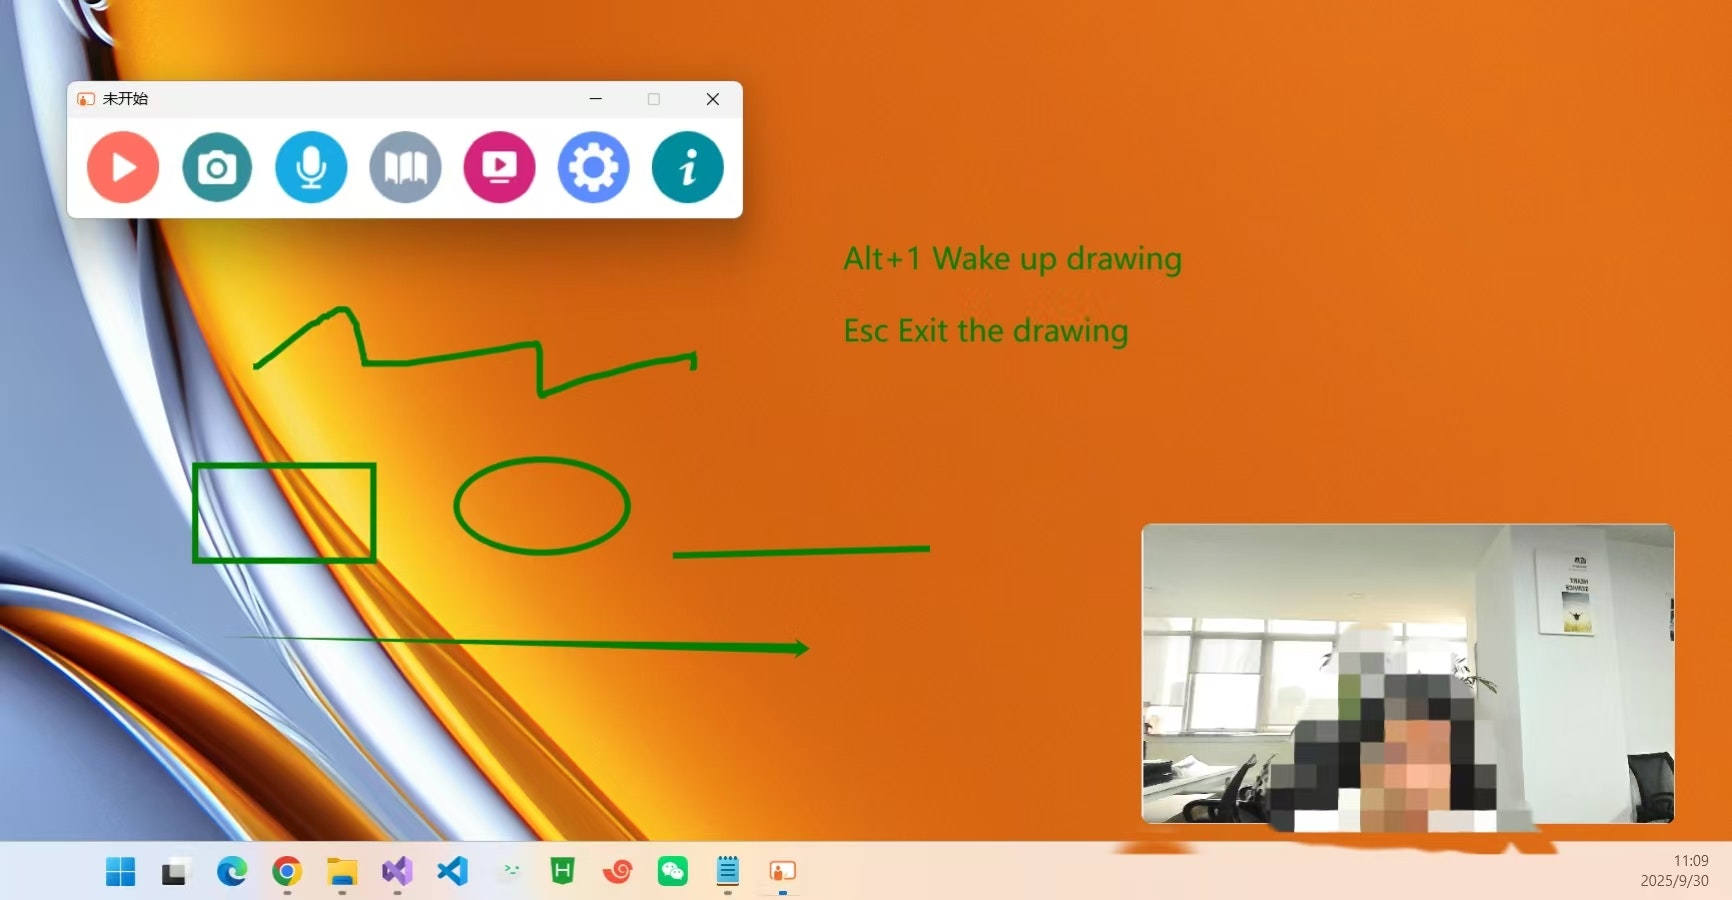
Task: Open settings via the blue gear icon
Action: click(x=593, y=167)
